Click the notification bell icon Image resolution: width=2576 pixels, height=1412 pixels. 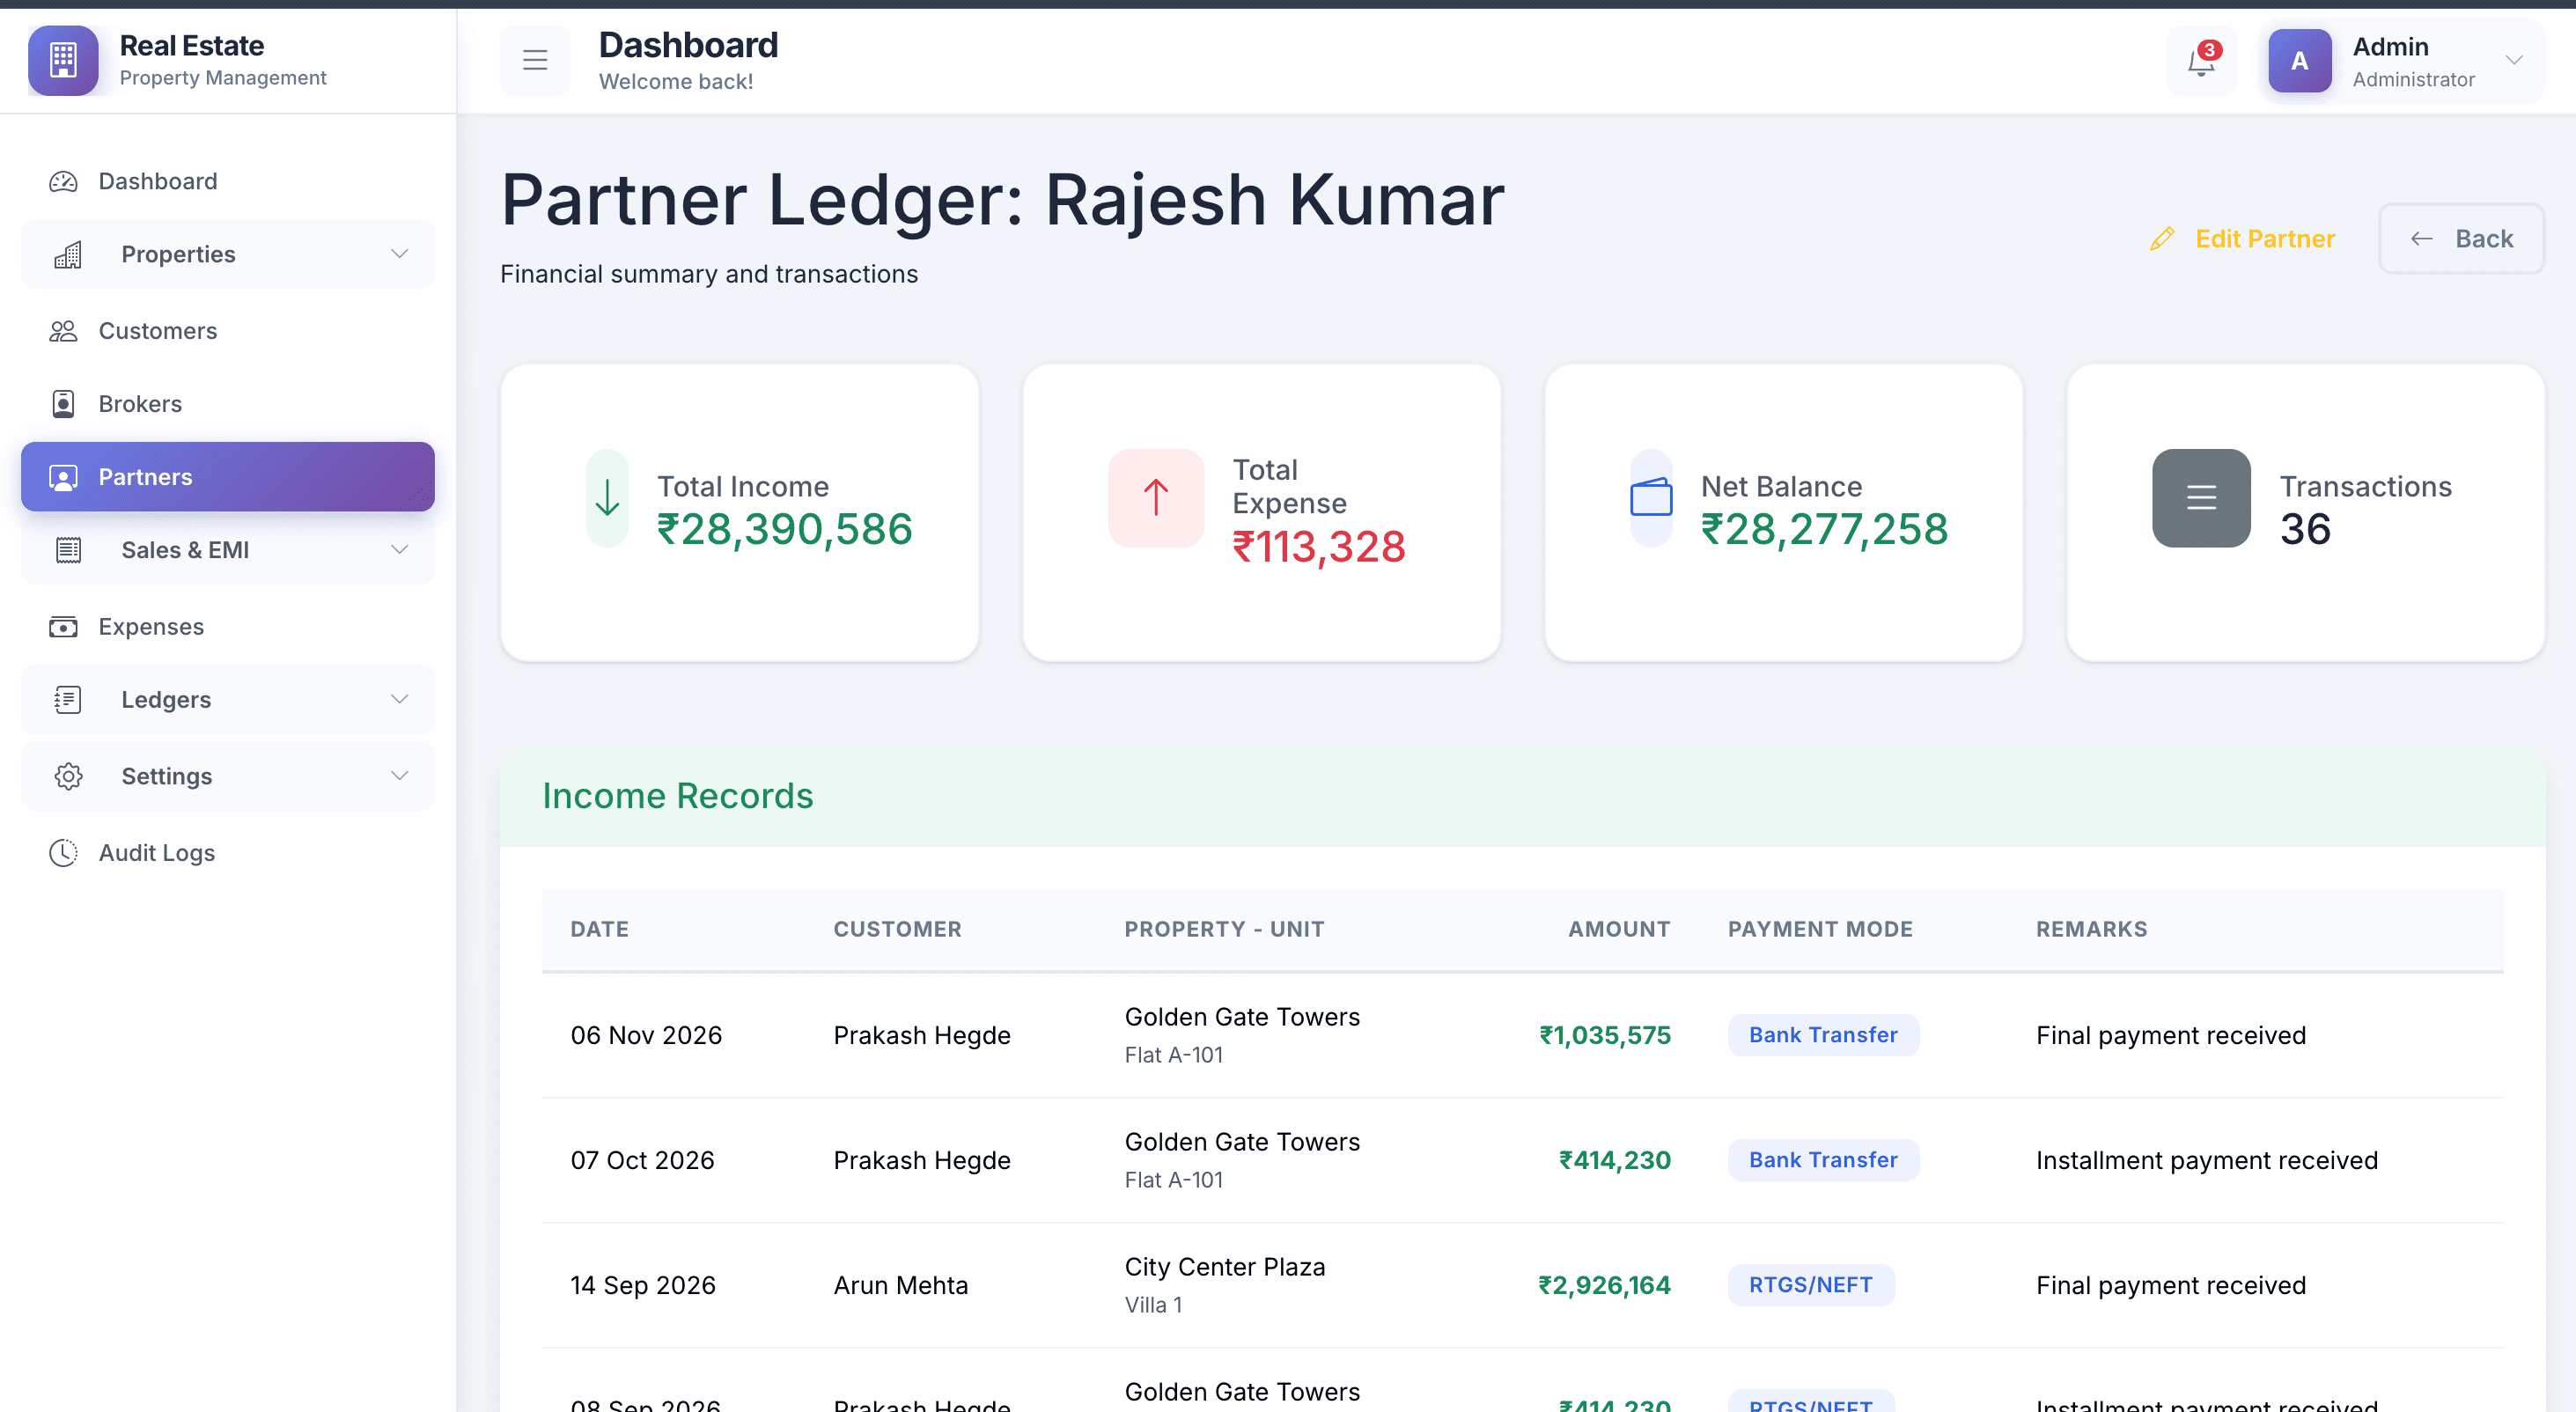(x=2200, y=62)
